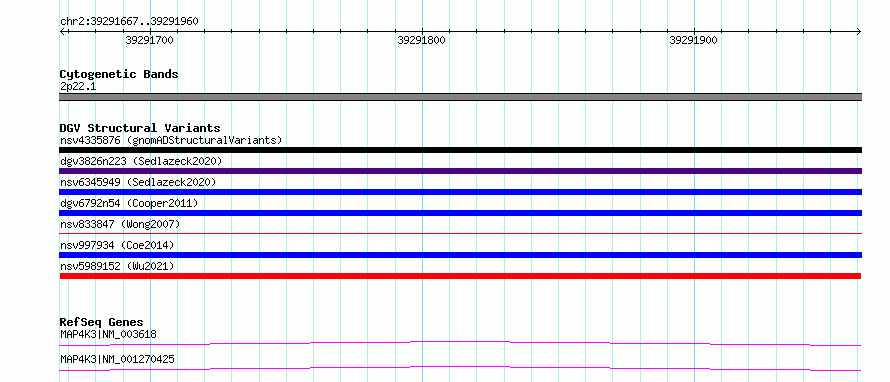This screenshot has width=890, height=382.
Task: Select the blue nsv6345949 variant bar
Action: click(x=460, y=192)
